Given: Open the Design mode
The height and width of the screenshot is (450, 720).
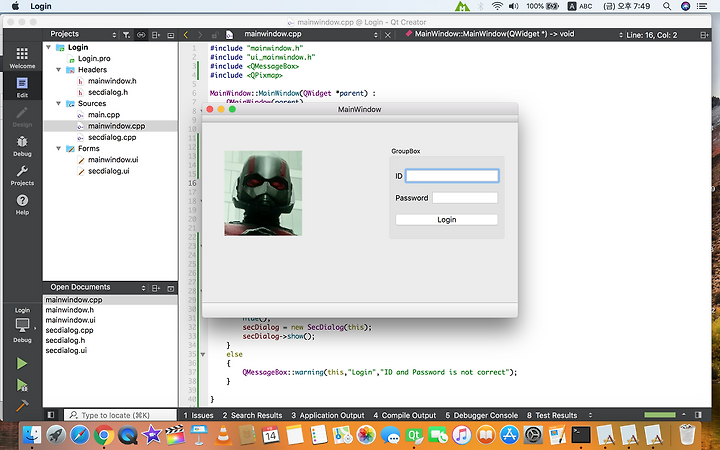Looking at the screenshot, I should pos(22,117).
